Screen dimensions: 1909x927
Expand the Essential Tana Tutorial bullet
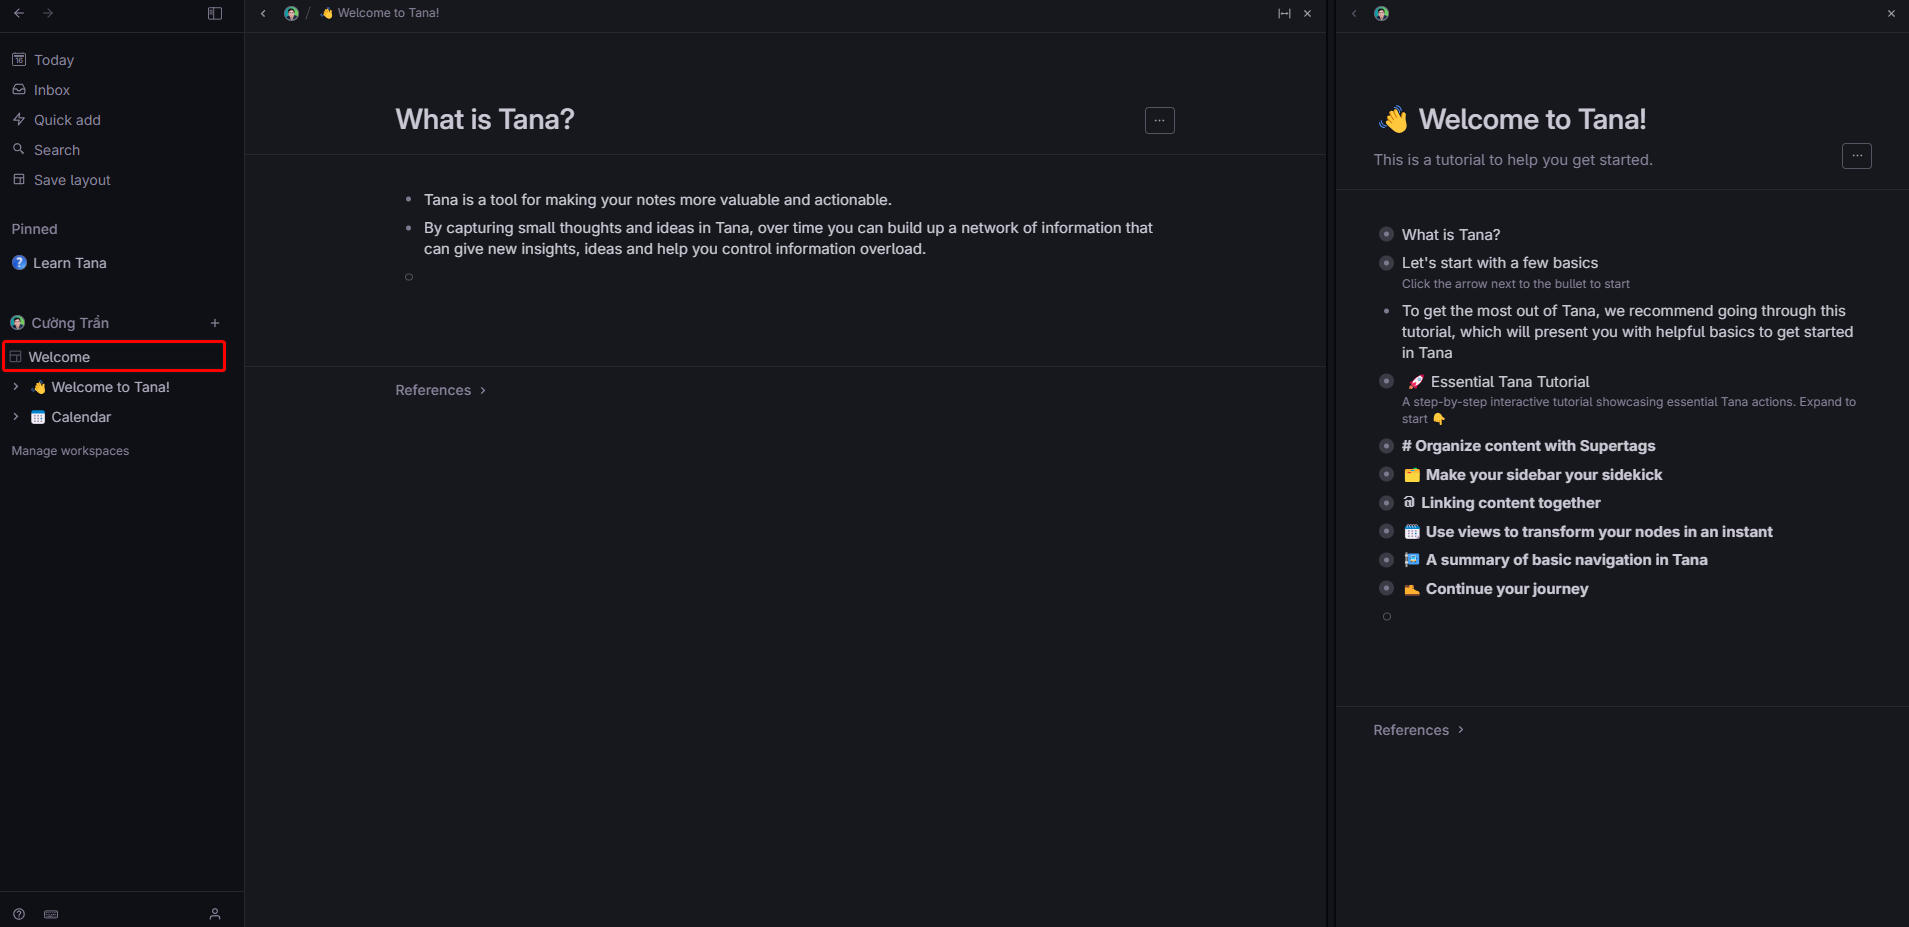click(x=1386, y=381)
